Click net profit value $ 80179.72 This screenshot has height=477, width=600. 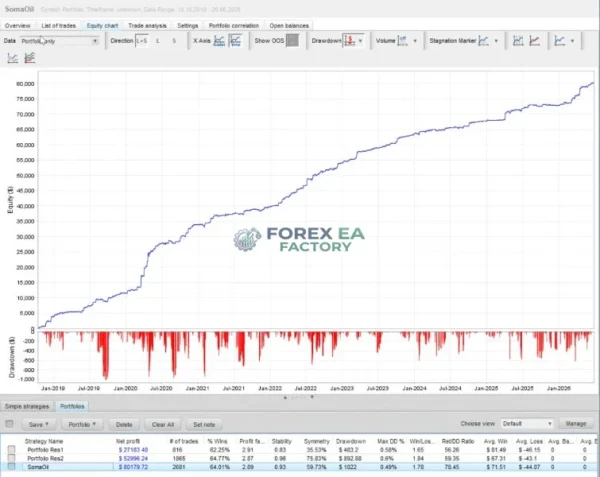pos(133,467)
